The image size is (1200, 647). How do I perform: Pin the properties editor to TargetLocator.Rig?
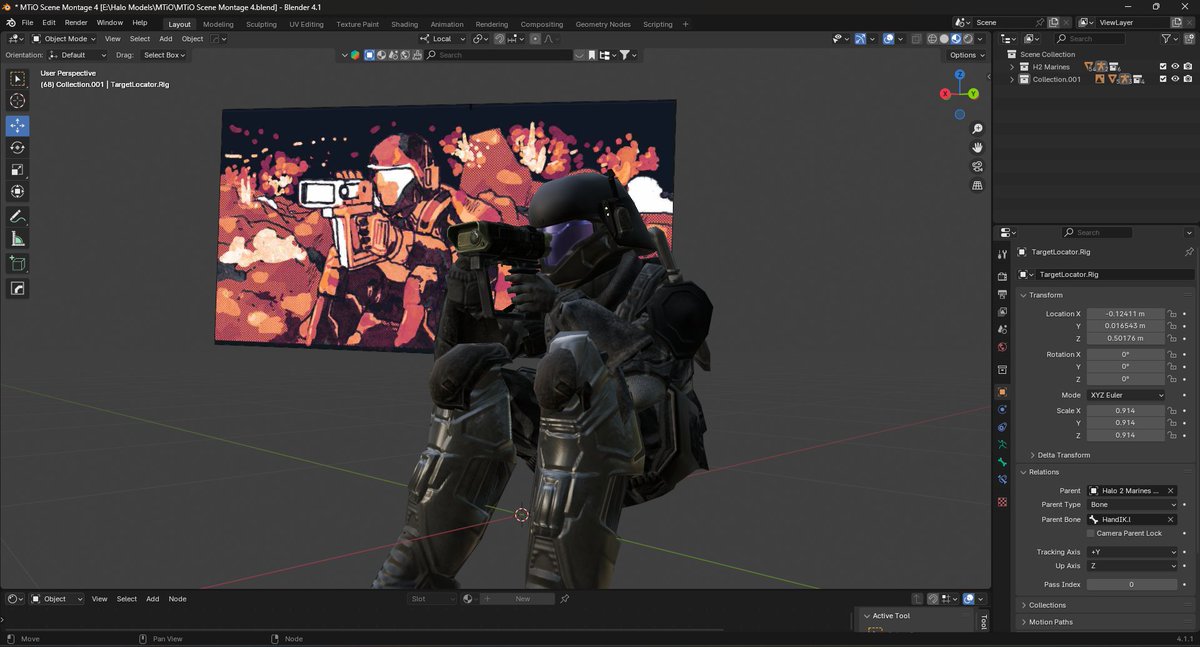click(1189, 252)
